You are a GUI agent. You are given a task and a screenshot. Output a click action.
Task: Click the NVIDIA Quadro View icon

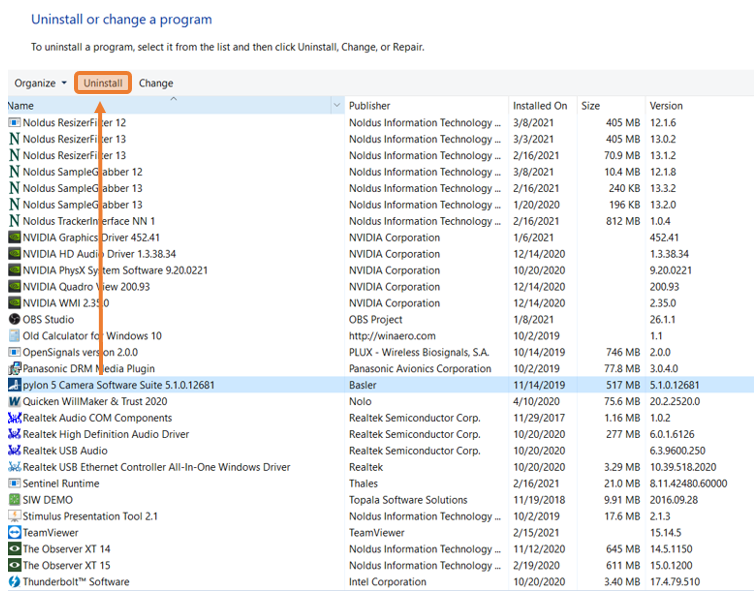14,287
